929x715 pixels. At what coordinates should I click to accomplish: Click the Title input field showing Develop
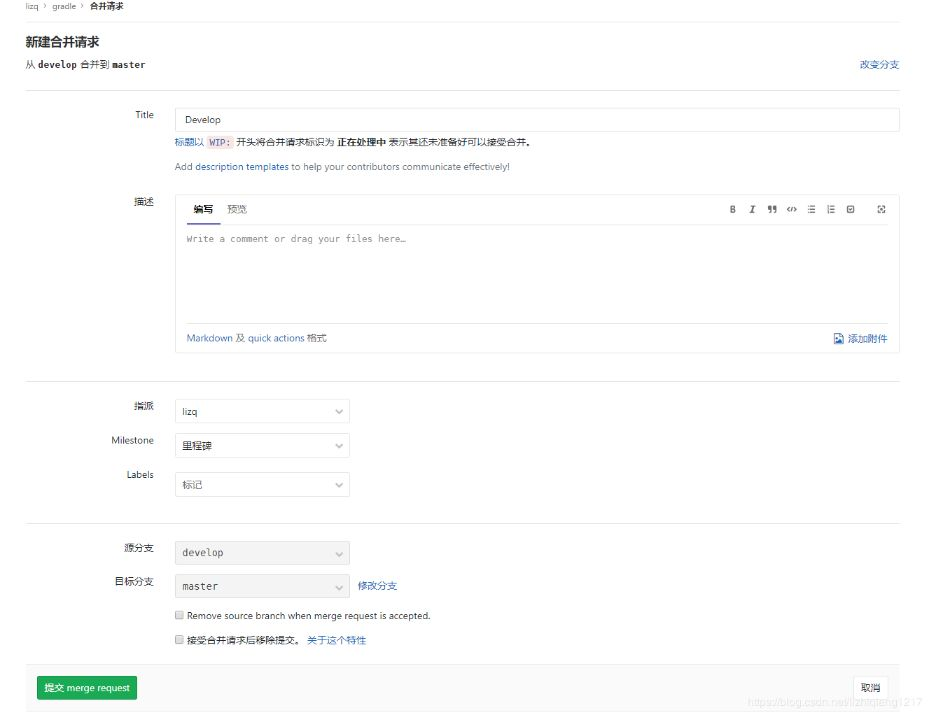tap(537, 119)
